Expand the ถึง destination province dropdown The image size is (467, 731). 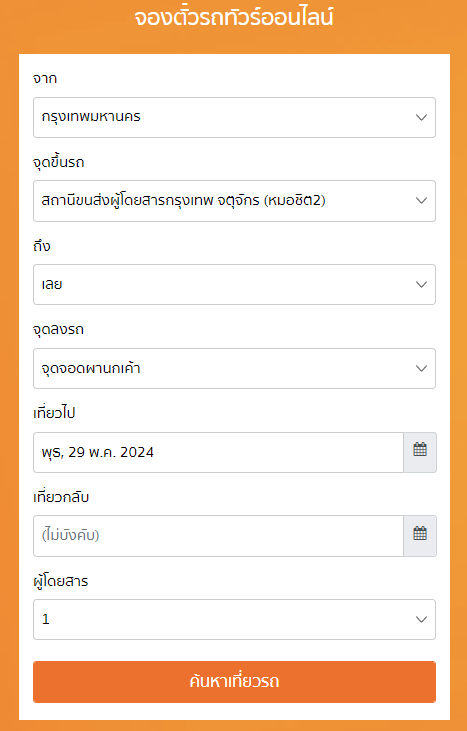click(x=234, y=284)
